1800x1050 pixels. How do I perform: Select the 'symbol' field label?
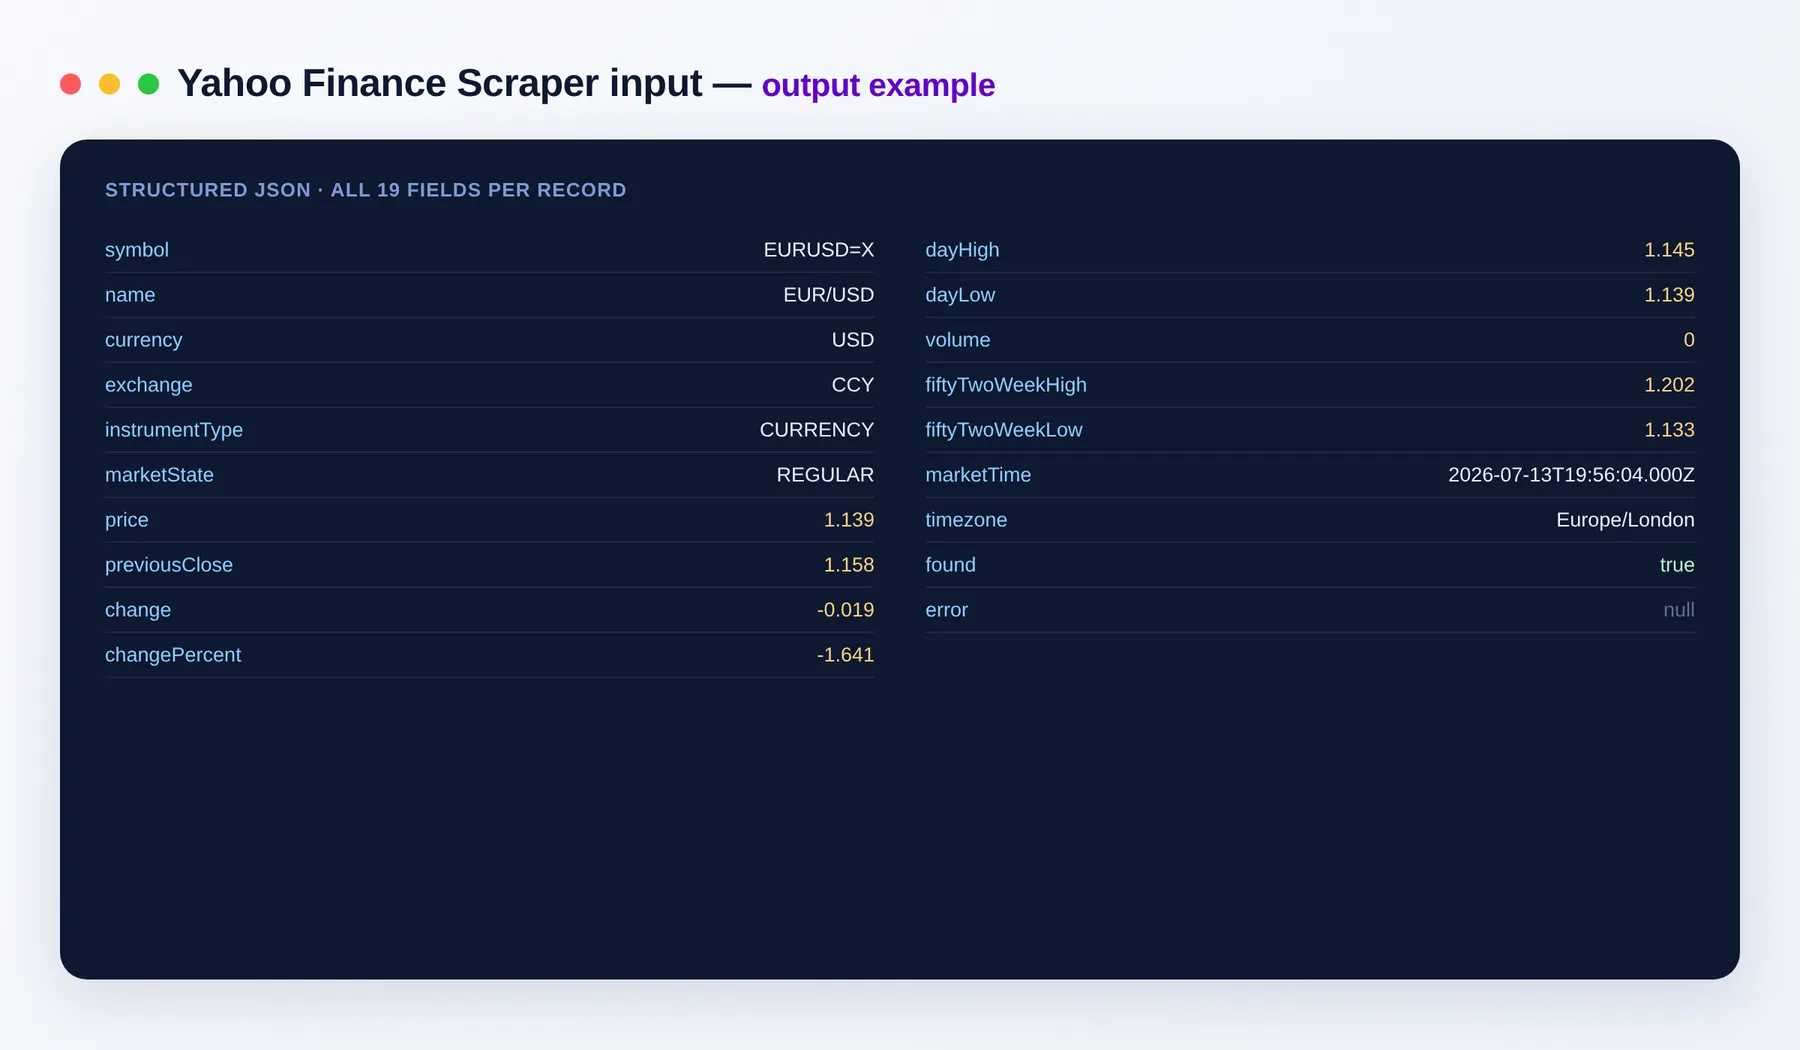coord(137,250)
